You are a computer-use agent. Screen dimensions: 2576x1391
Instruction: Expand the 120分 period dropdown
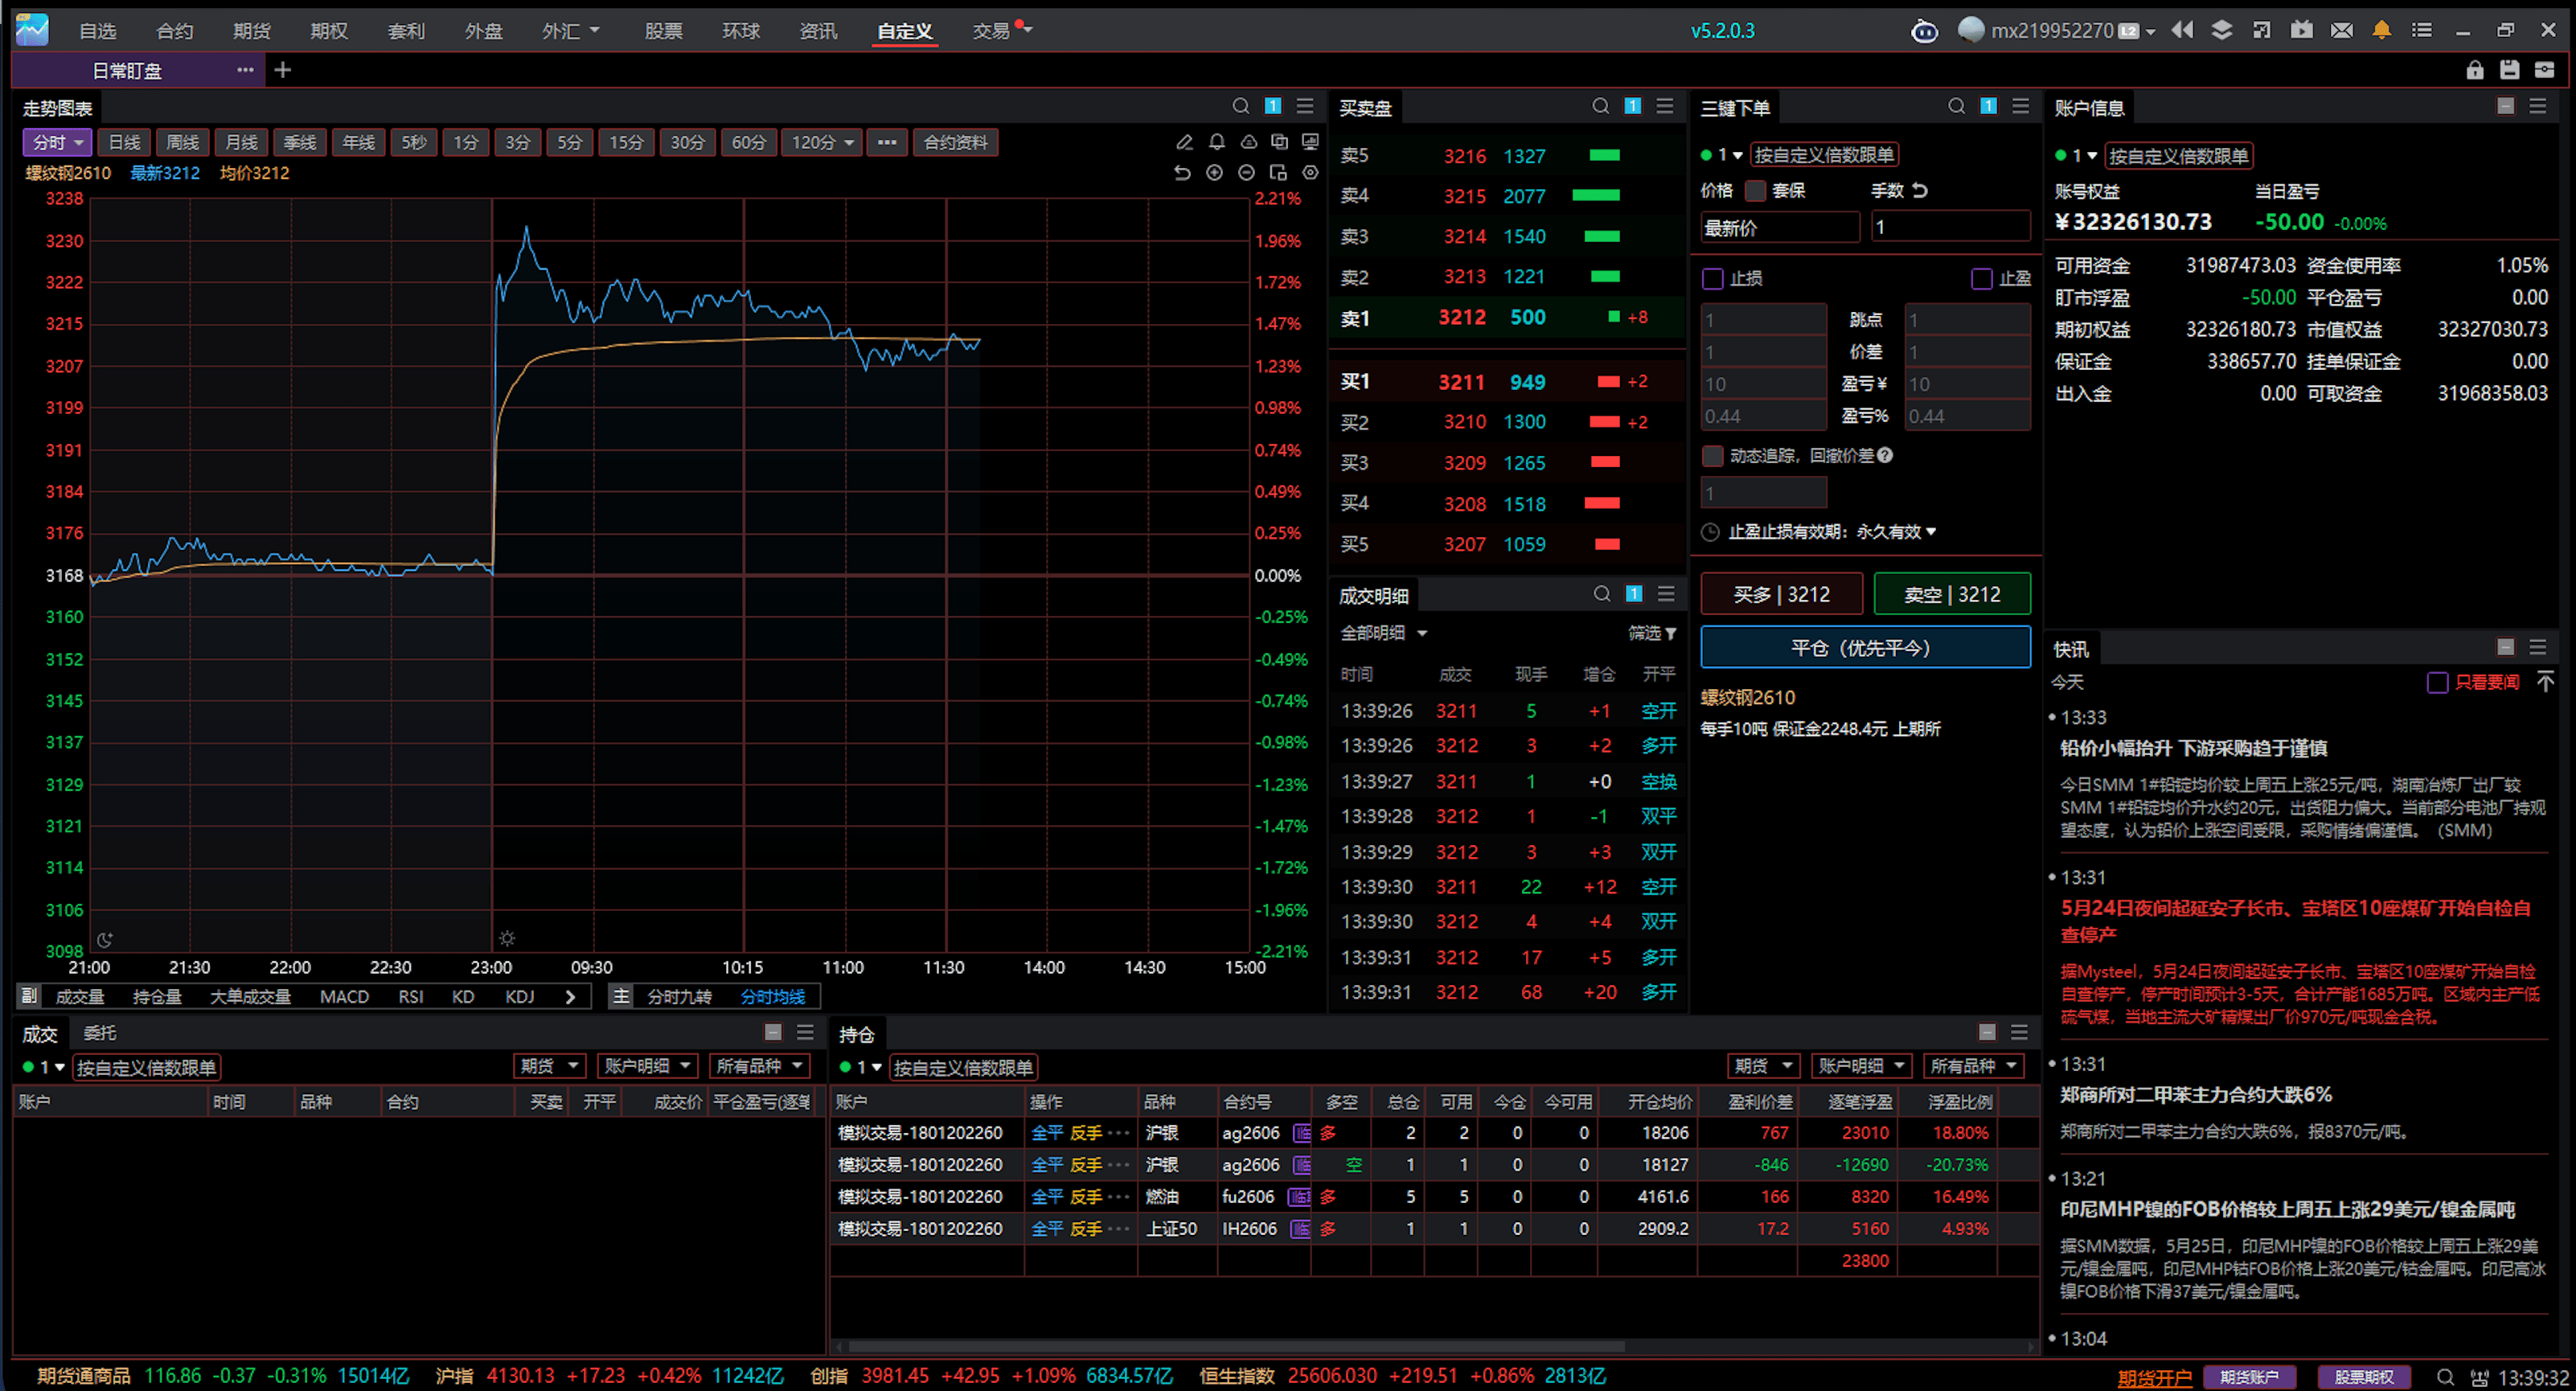coord(822,142)
